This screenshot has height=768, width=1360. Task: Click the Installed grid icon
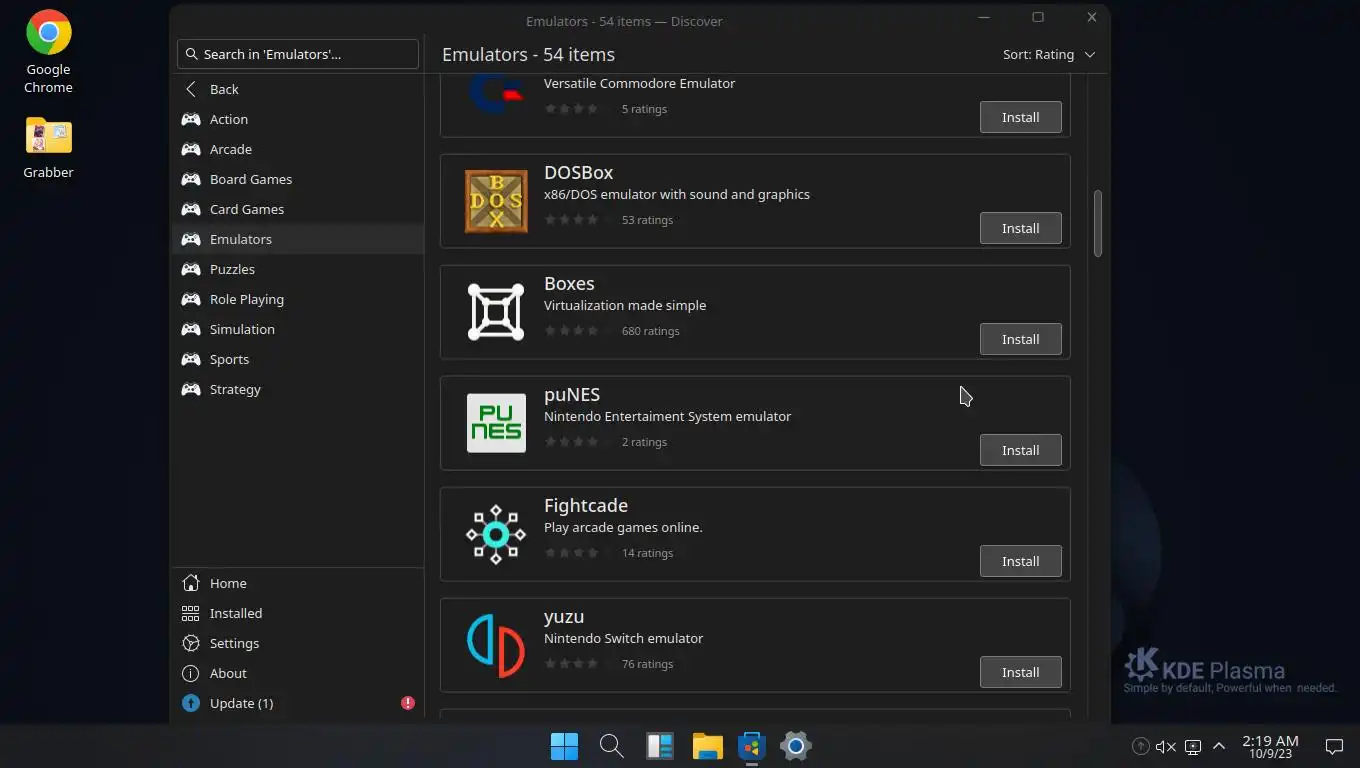[191, 613]
